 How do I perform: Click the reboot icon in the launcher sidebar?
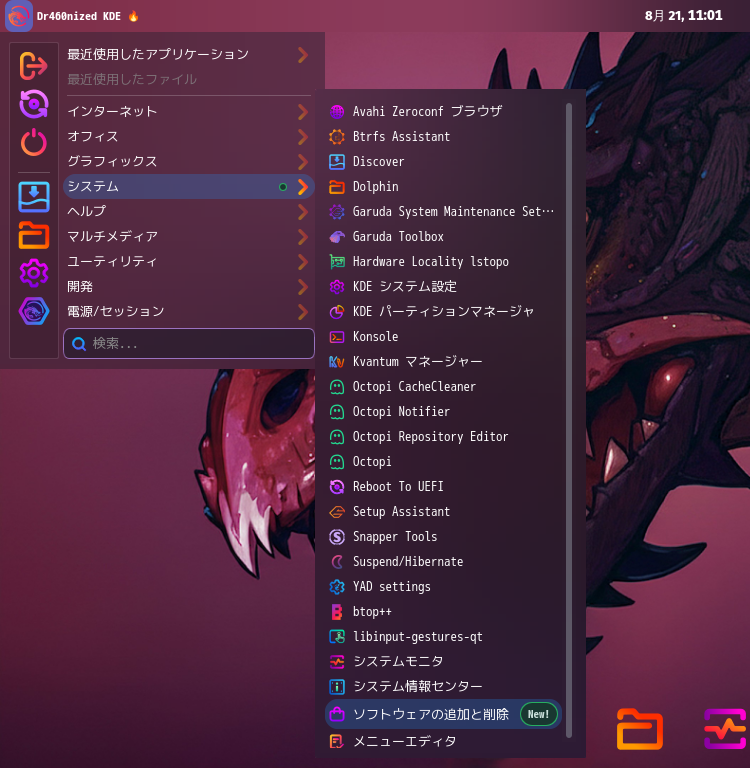coord(33,104)
